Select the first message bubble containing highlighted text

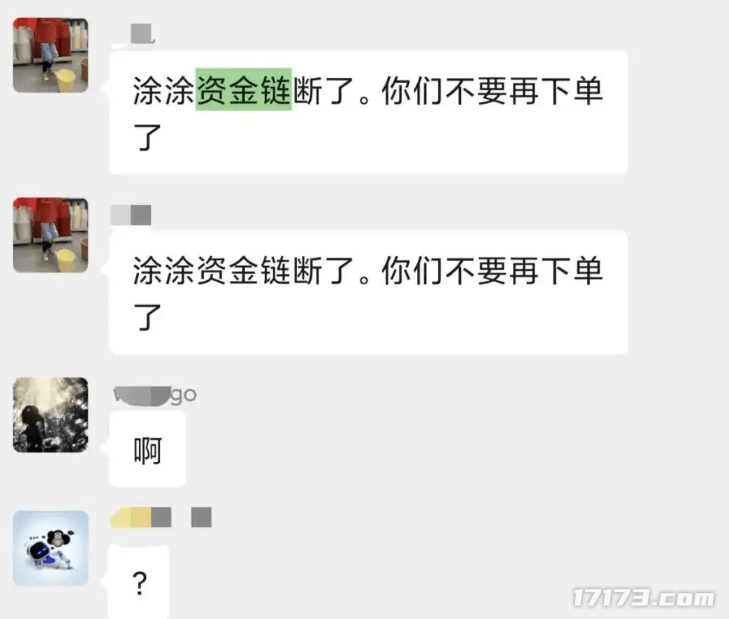coord(368,113)
